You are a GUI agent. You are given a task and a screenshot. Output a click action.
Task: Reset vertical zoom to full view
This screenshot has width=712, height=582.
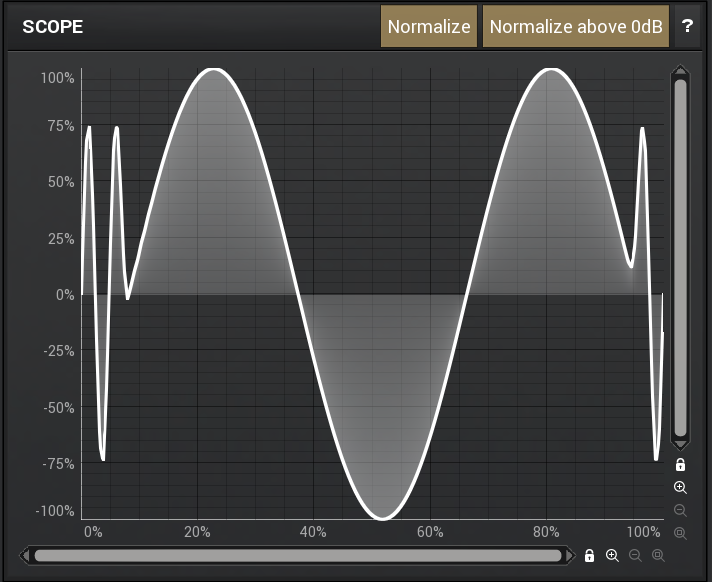[x=680, y=533]
